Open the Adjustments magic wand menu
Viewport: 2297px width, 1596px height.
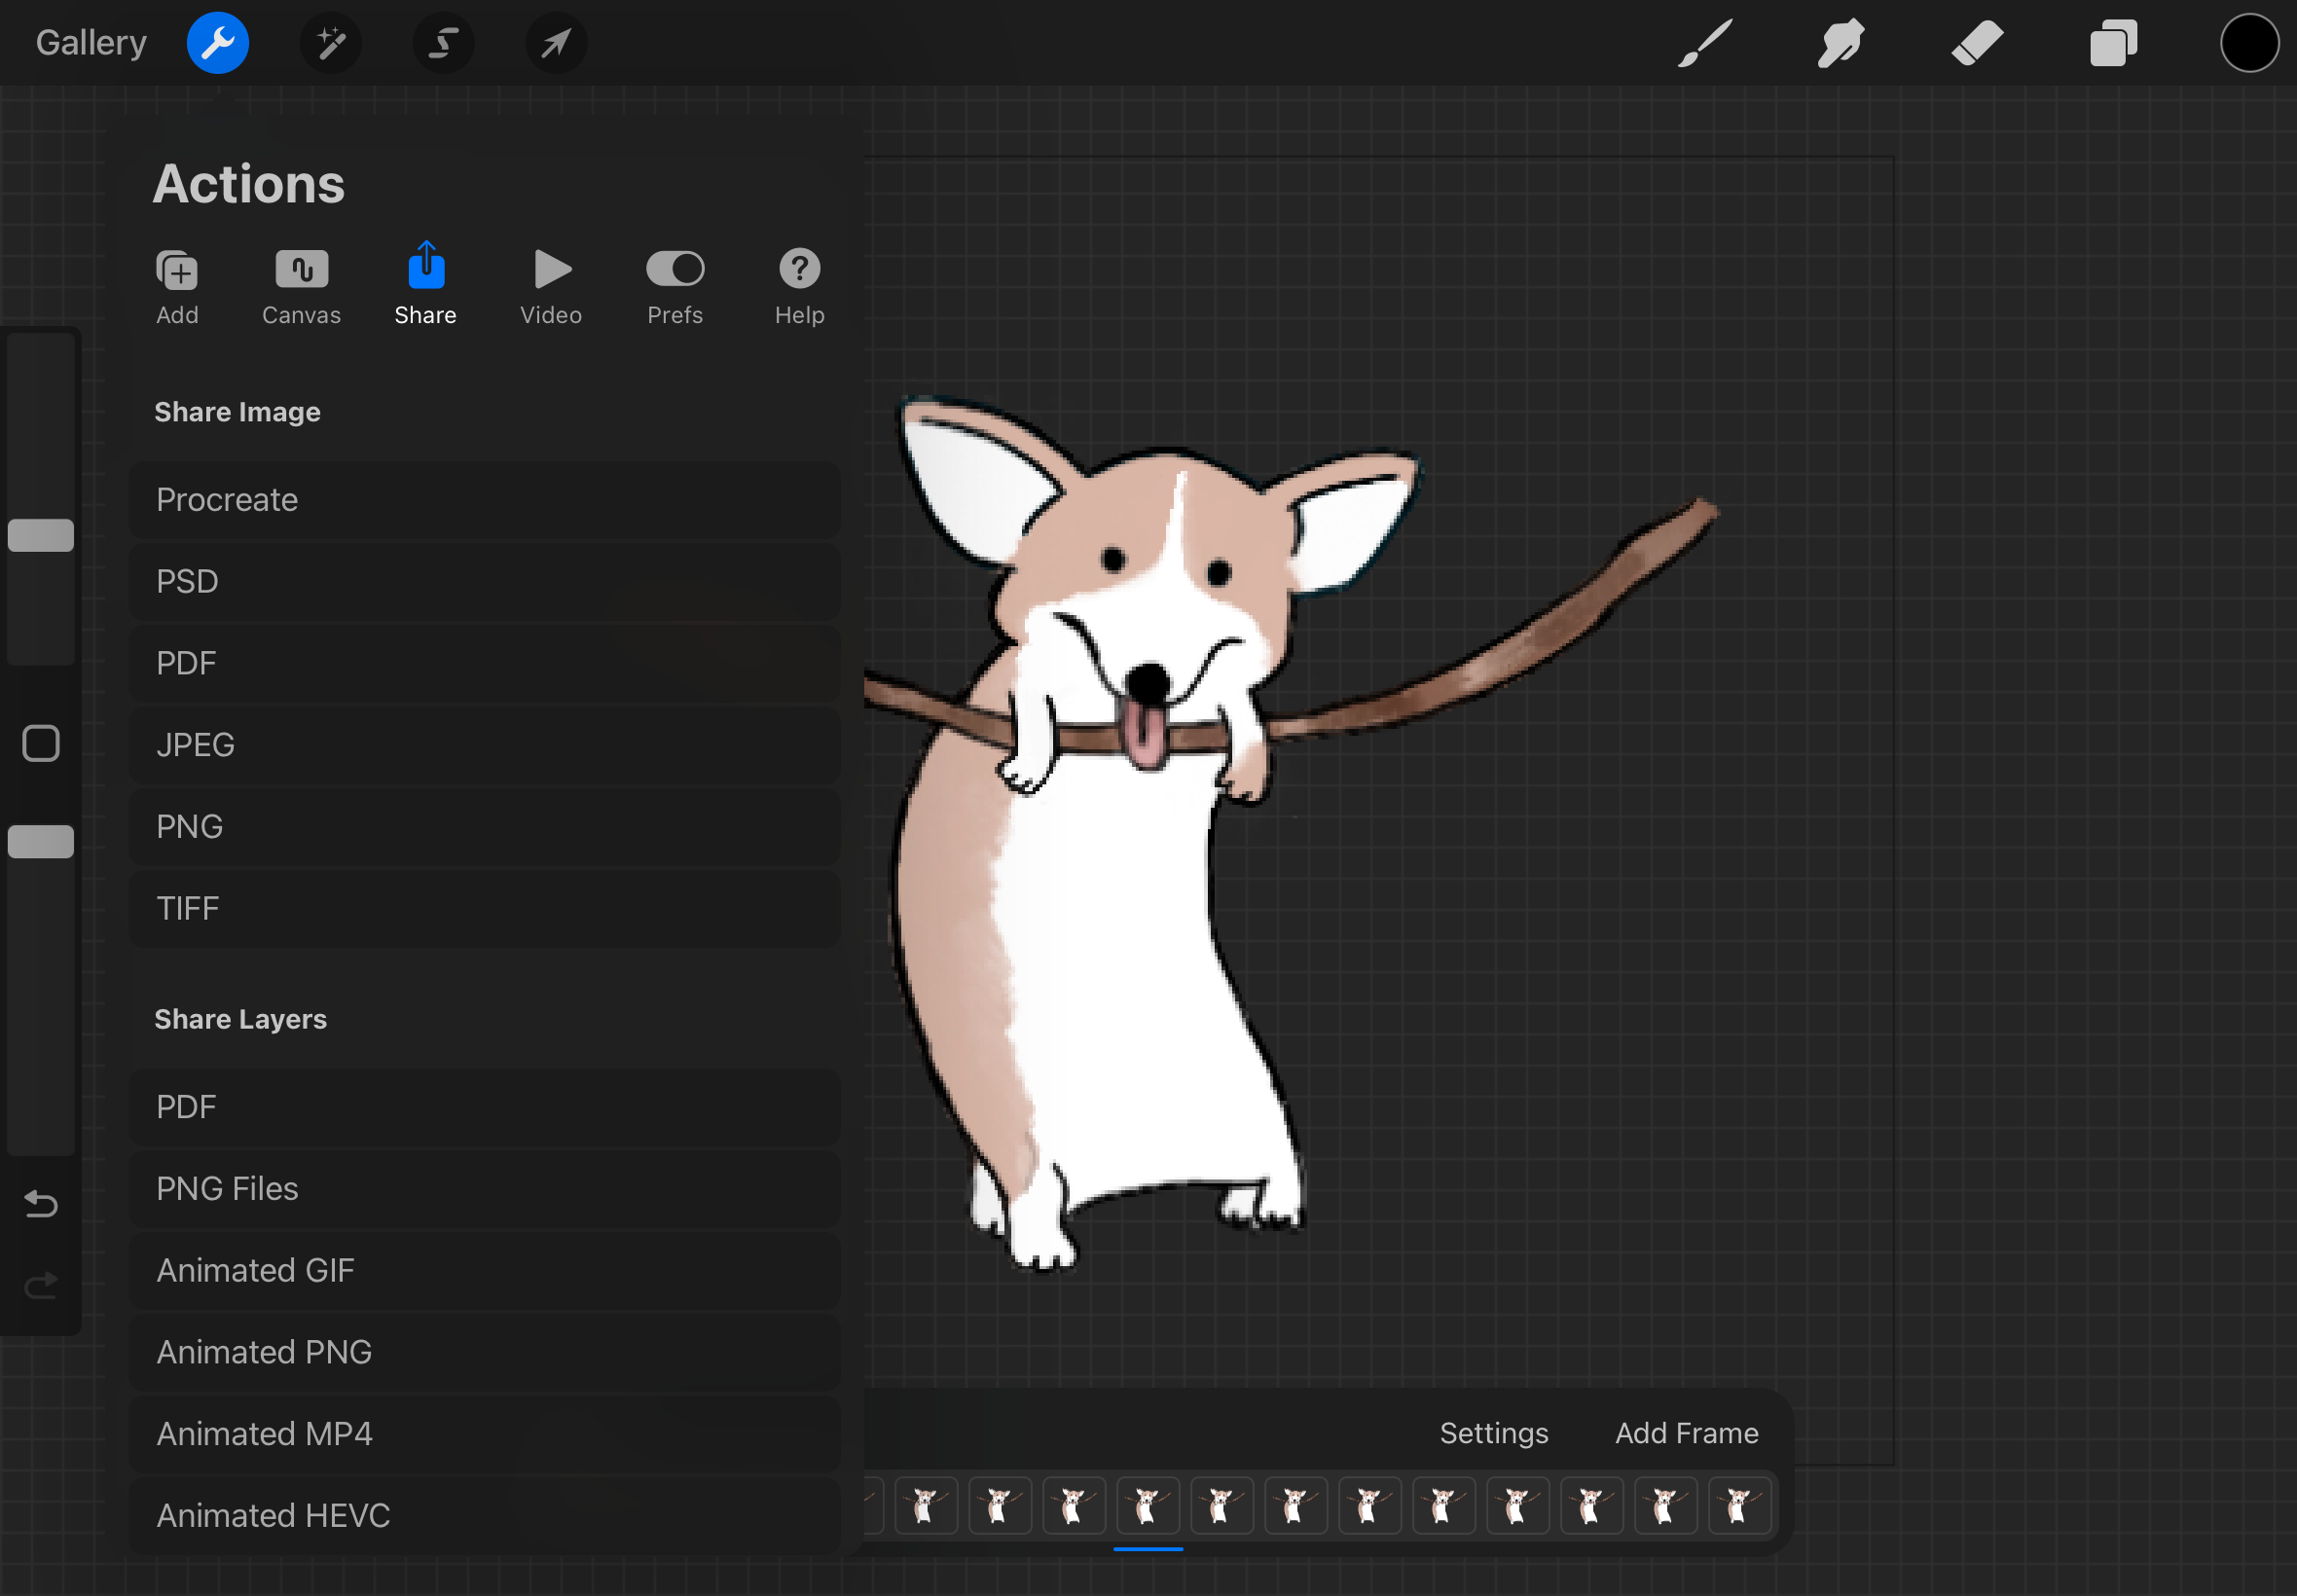pos(331,43)
